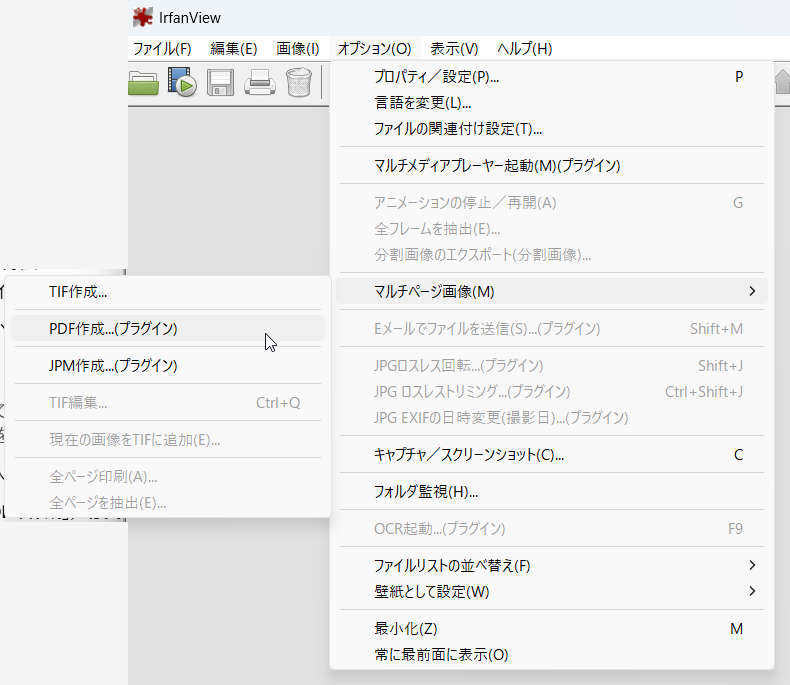Select ファイルリストの並べ替え(F) entry
This screenshot has height=685, width=790.
[552, 565]
